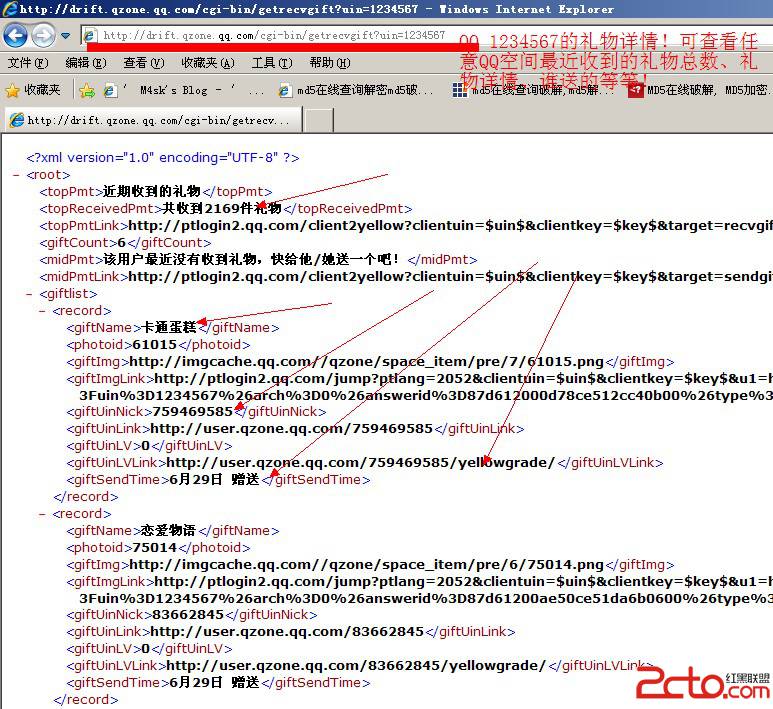Click the giftImg URL ending 75014.png
The height and width of the screenshot is (709, 773).
(x=366, y=565)
